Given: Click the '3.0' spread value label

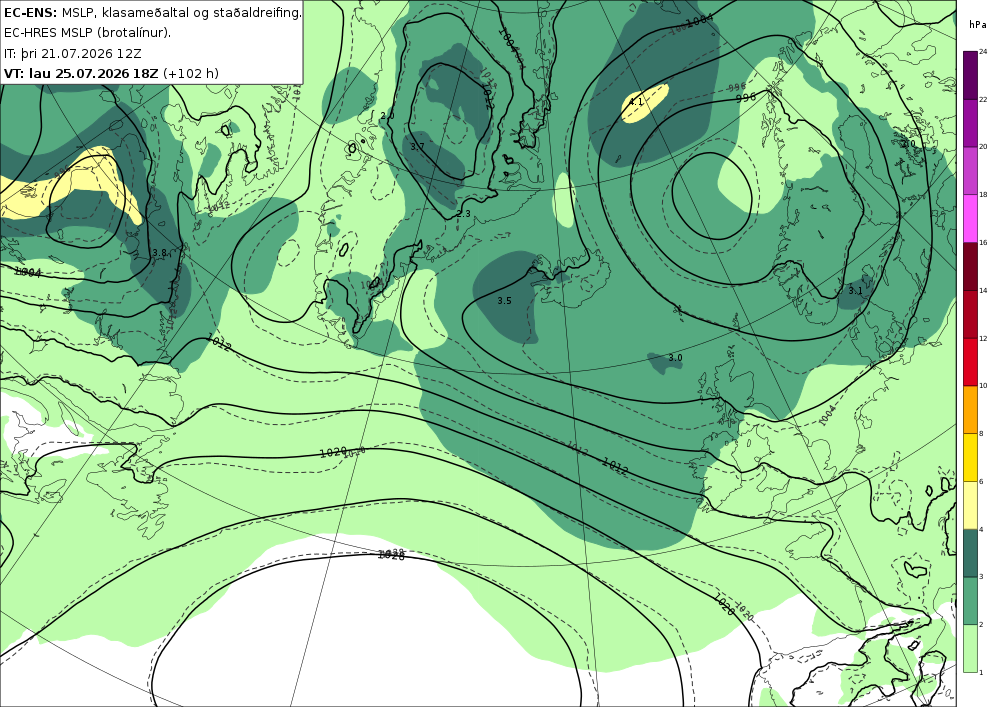Looking at the screenshot, I should tap(675, 358).
